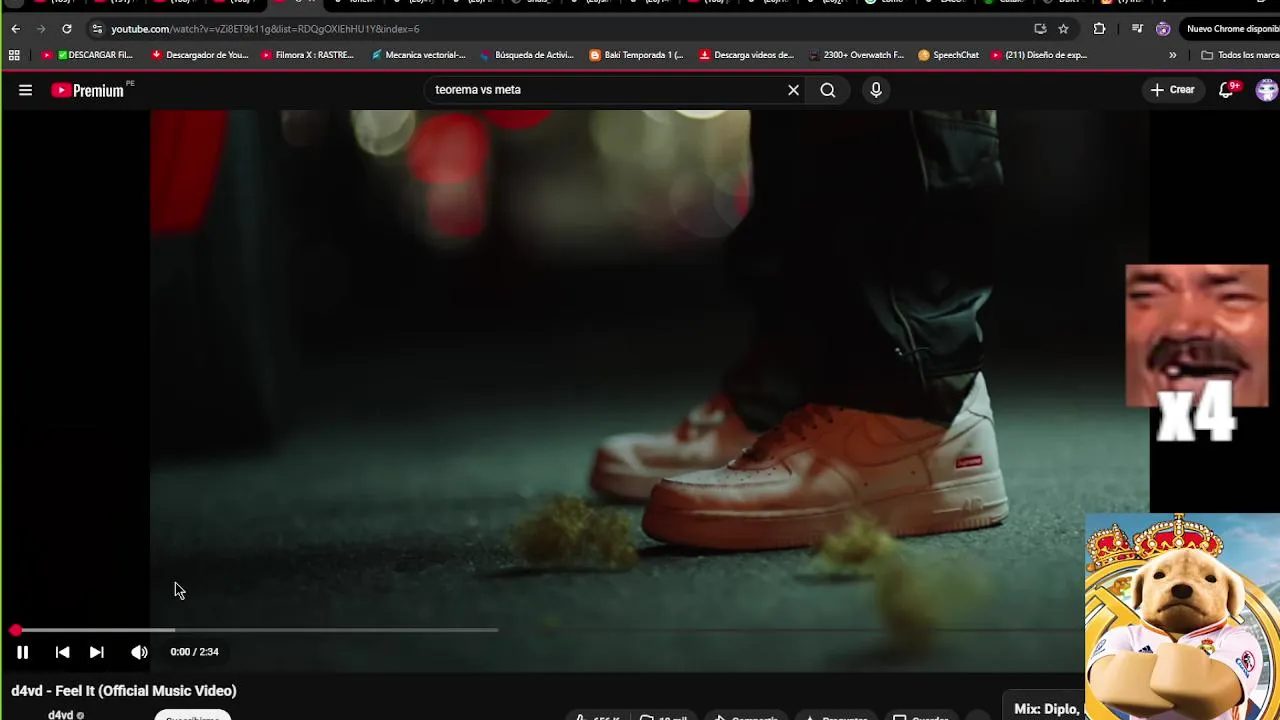Image resolution: width=1280 pixels, height=720 pixels.
Task: Open the 'Baki Temporada 1' bookmark
Action: click(x=637, y=55)
